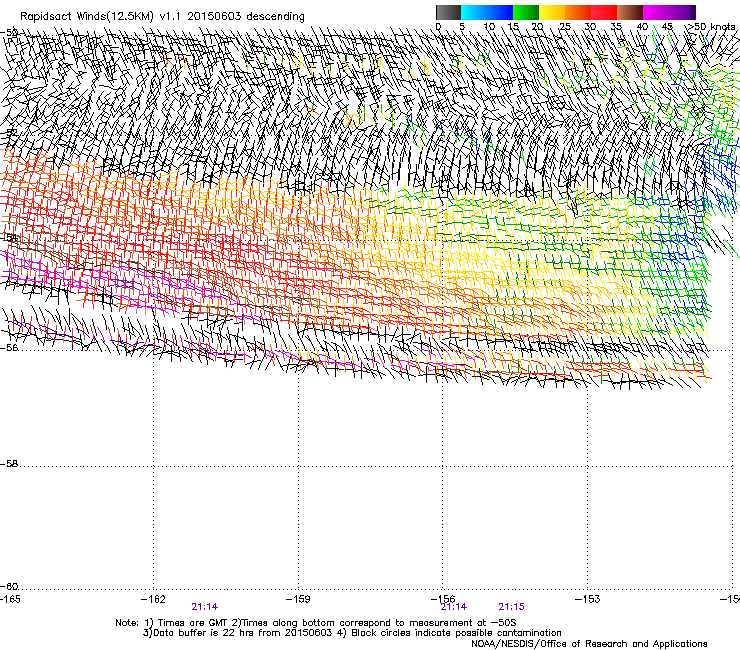Click the purple 45-50 knots legend swatch
This screenshot has height=650, width=740.
[682, 12]
